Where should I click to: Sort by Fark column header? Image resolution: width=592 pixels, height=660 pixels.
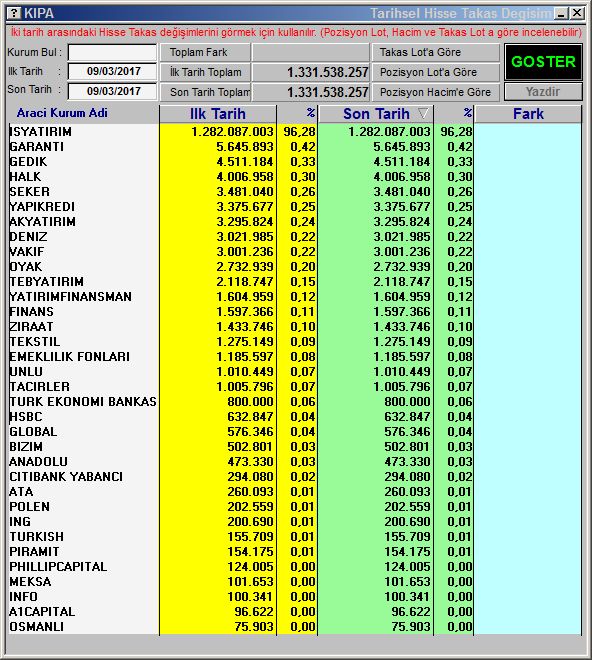(528, 114)
